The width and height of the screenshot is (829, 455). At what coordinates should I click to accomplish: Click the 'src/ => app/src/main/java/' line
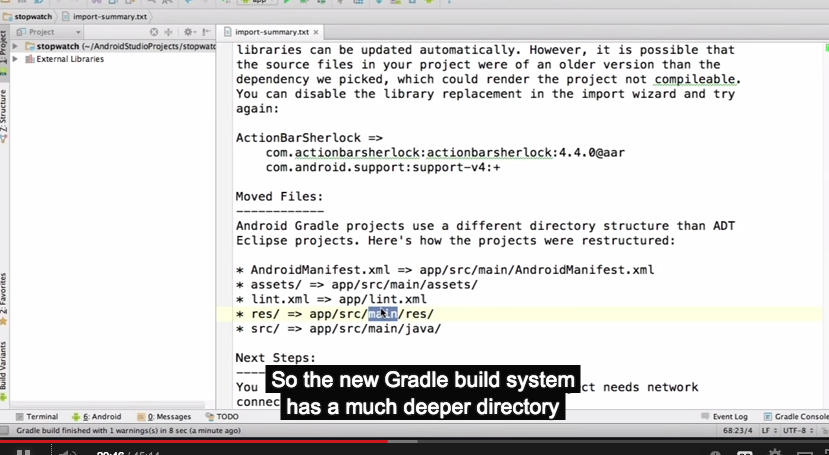(x=338, y=329)
